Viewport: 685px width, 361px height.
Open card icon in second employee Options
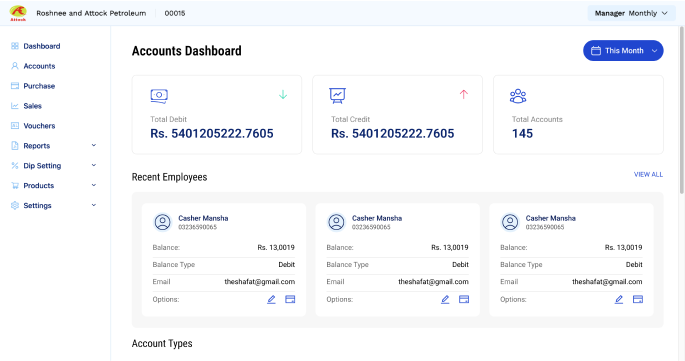tap(464, 299)
